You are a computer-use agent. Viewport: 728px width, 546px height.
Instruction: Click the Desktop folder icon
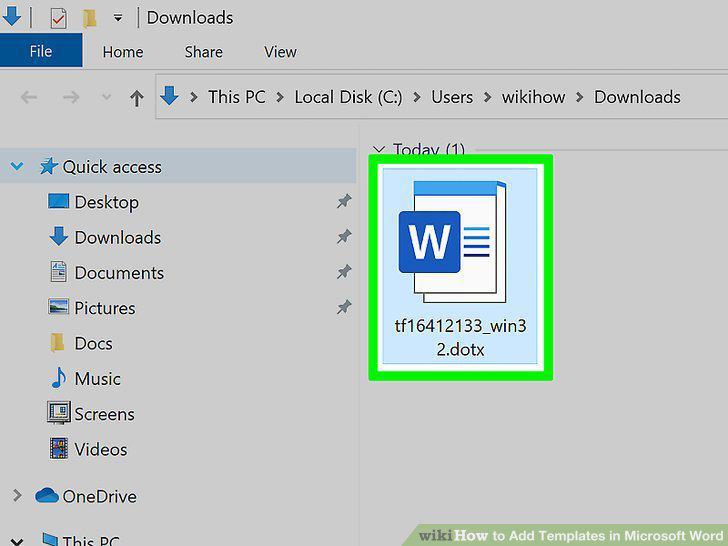58,201
